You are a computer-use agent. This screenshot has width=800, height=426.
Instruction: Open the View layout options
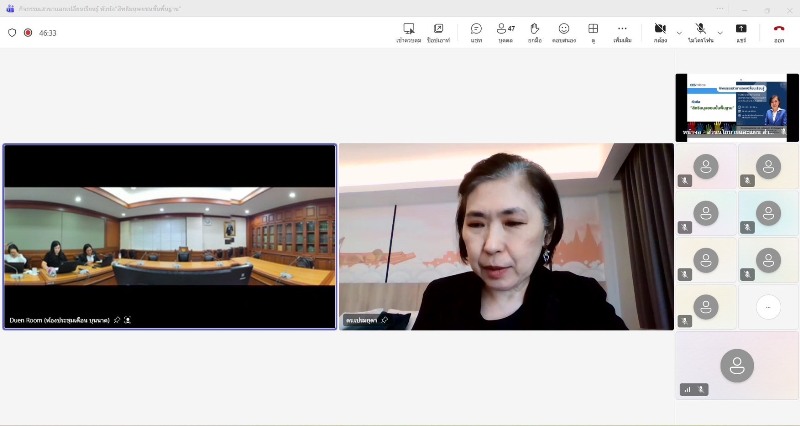click(x=593, y=29)
